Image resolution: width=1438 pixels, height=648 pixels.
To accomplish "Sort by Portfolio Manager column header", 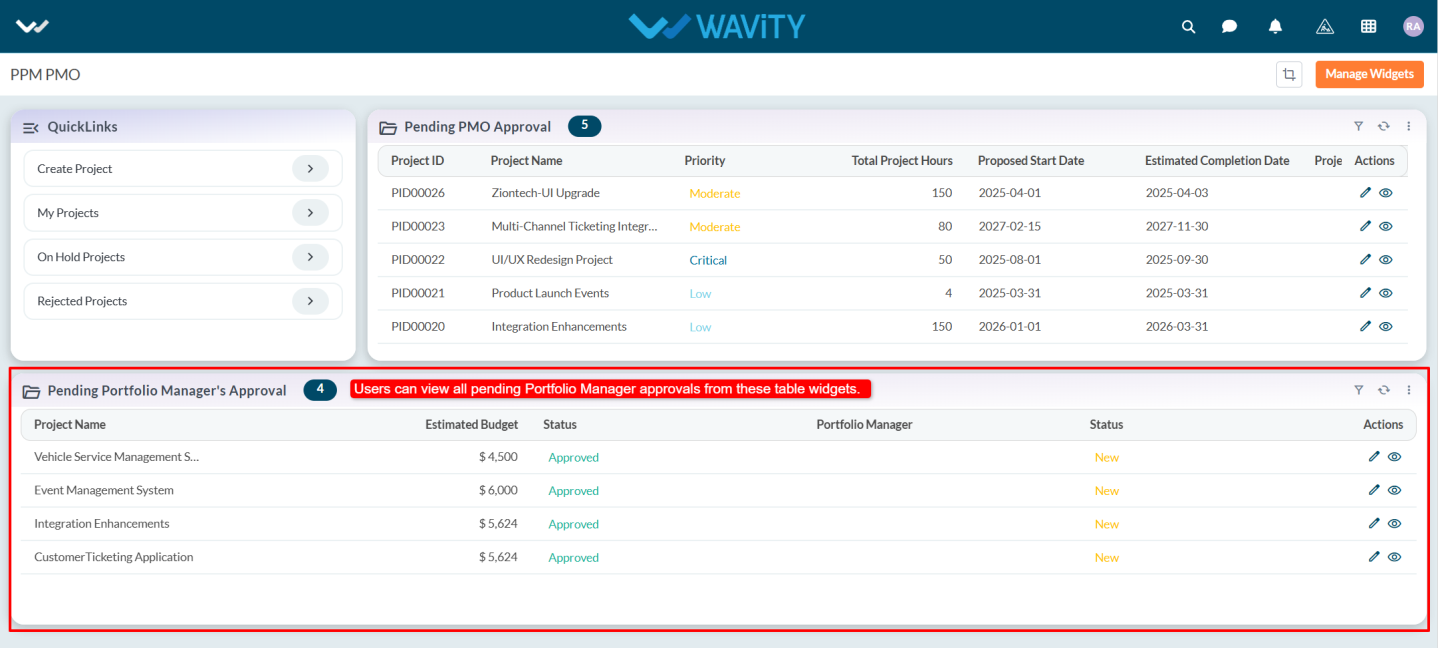I will pos(864,424).
